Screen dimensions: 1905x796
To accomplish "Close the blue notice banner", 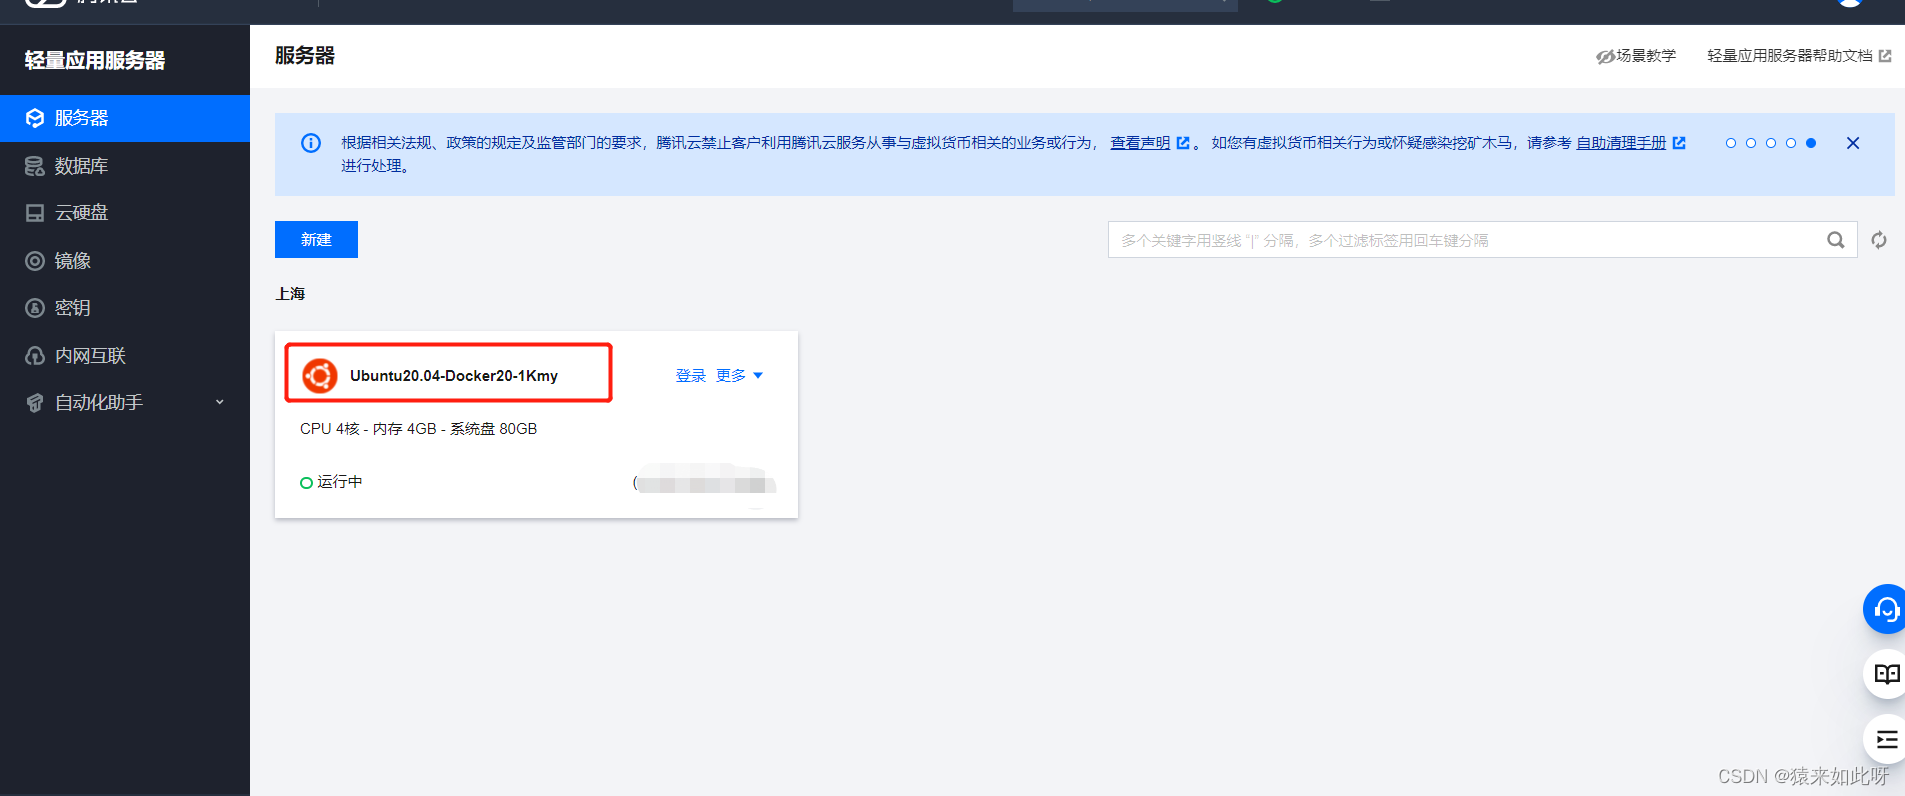I will [1853, 143].
